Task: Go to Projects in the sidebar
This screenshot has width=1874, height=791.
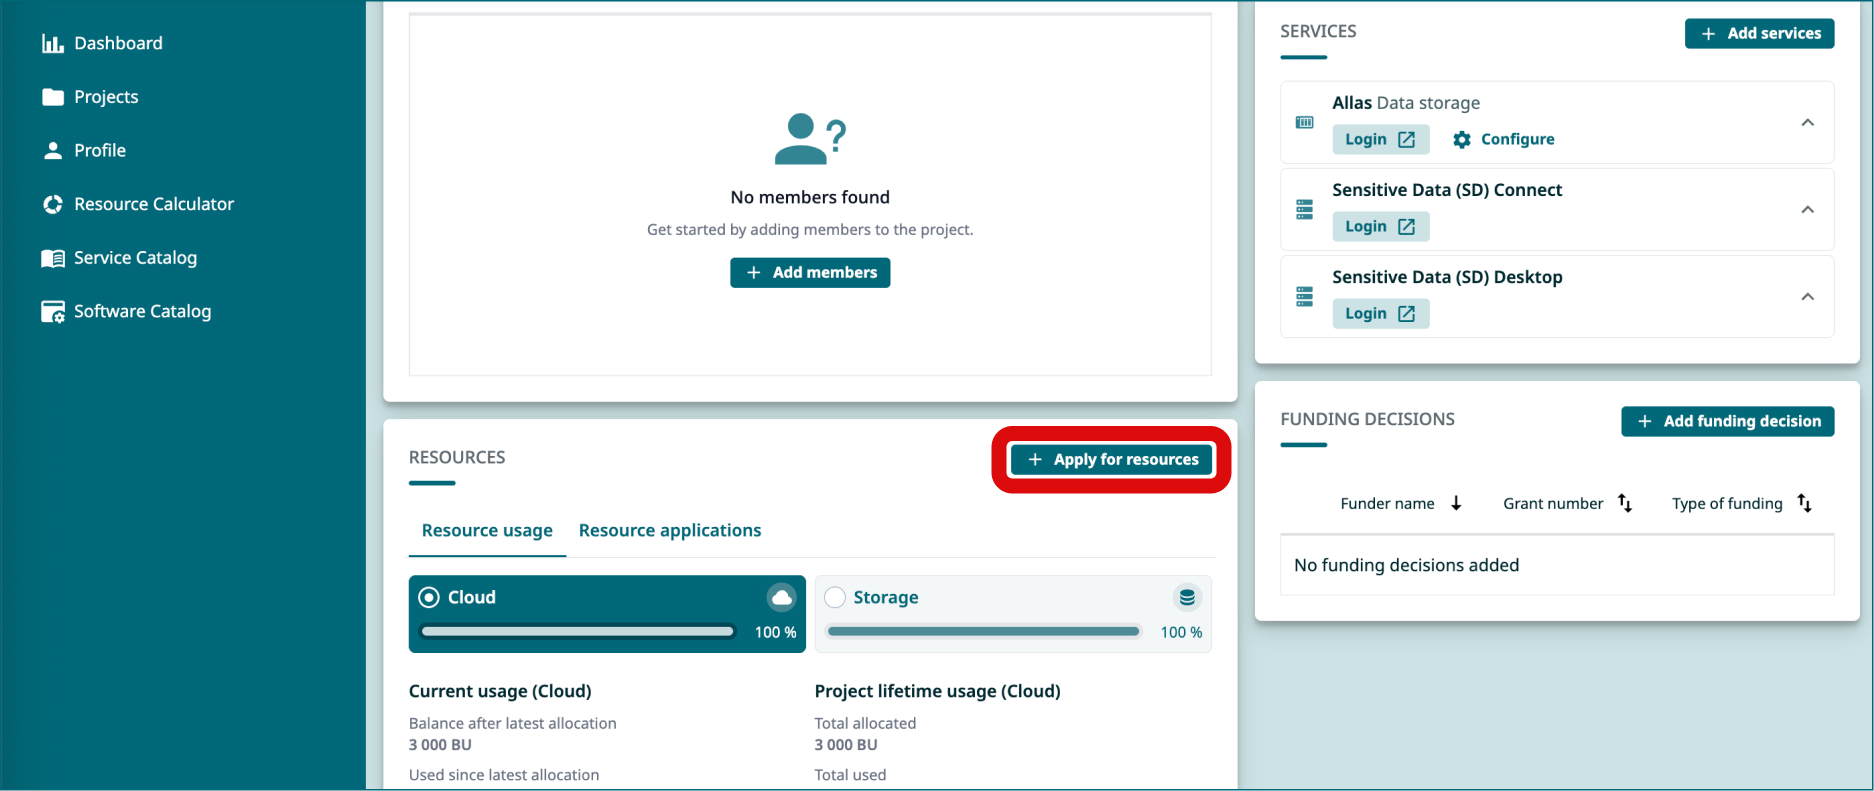Action: 106,97
